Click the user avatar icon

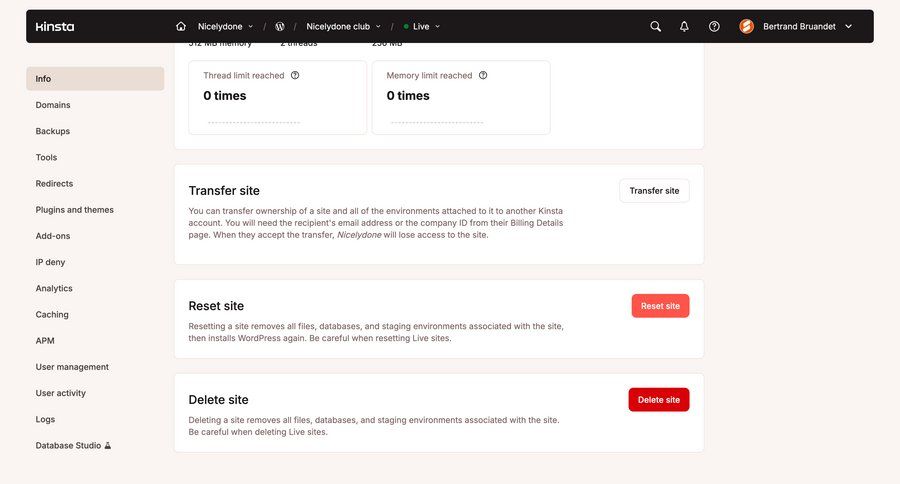(x=746, y=27)
